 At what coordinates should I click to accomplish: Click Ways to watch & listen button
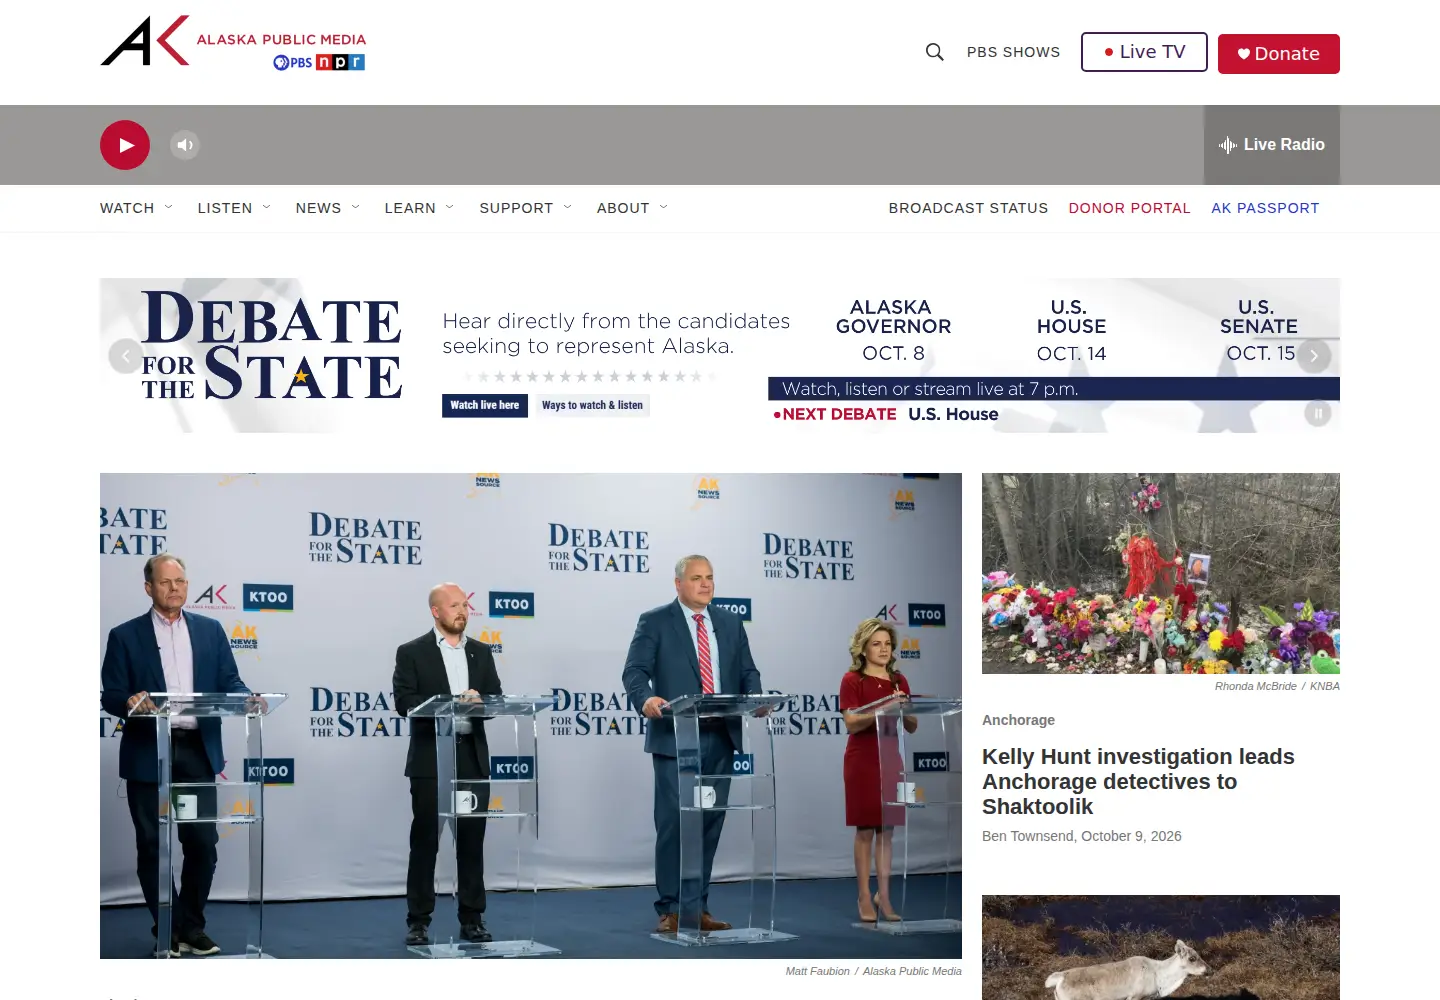pyautogui.click(x=592, y=405)
